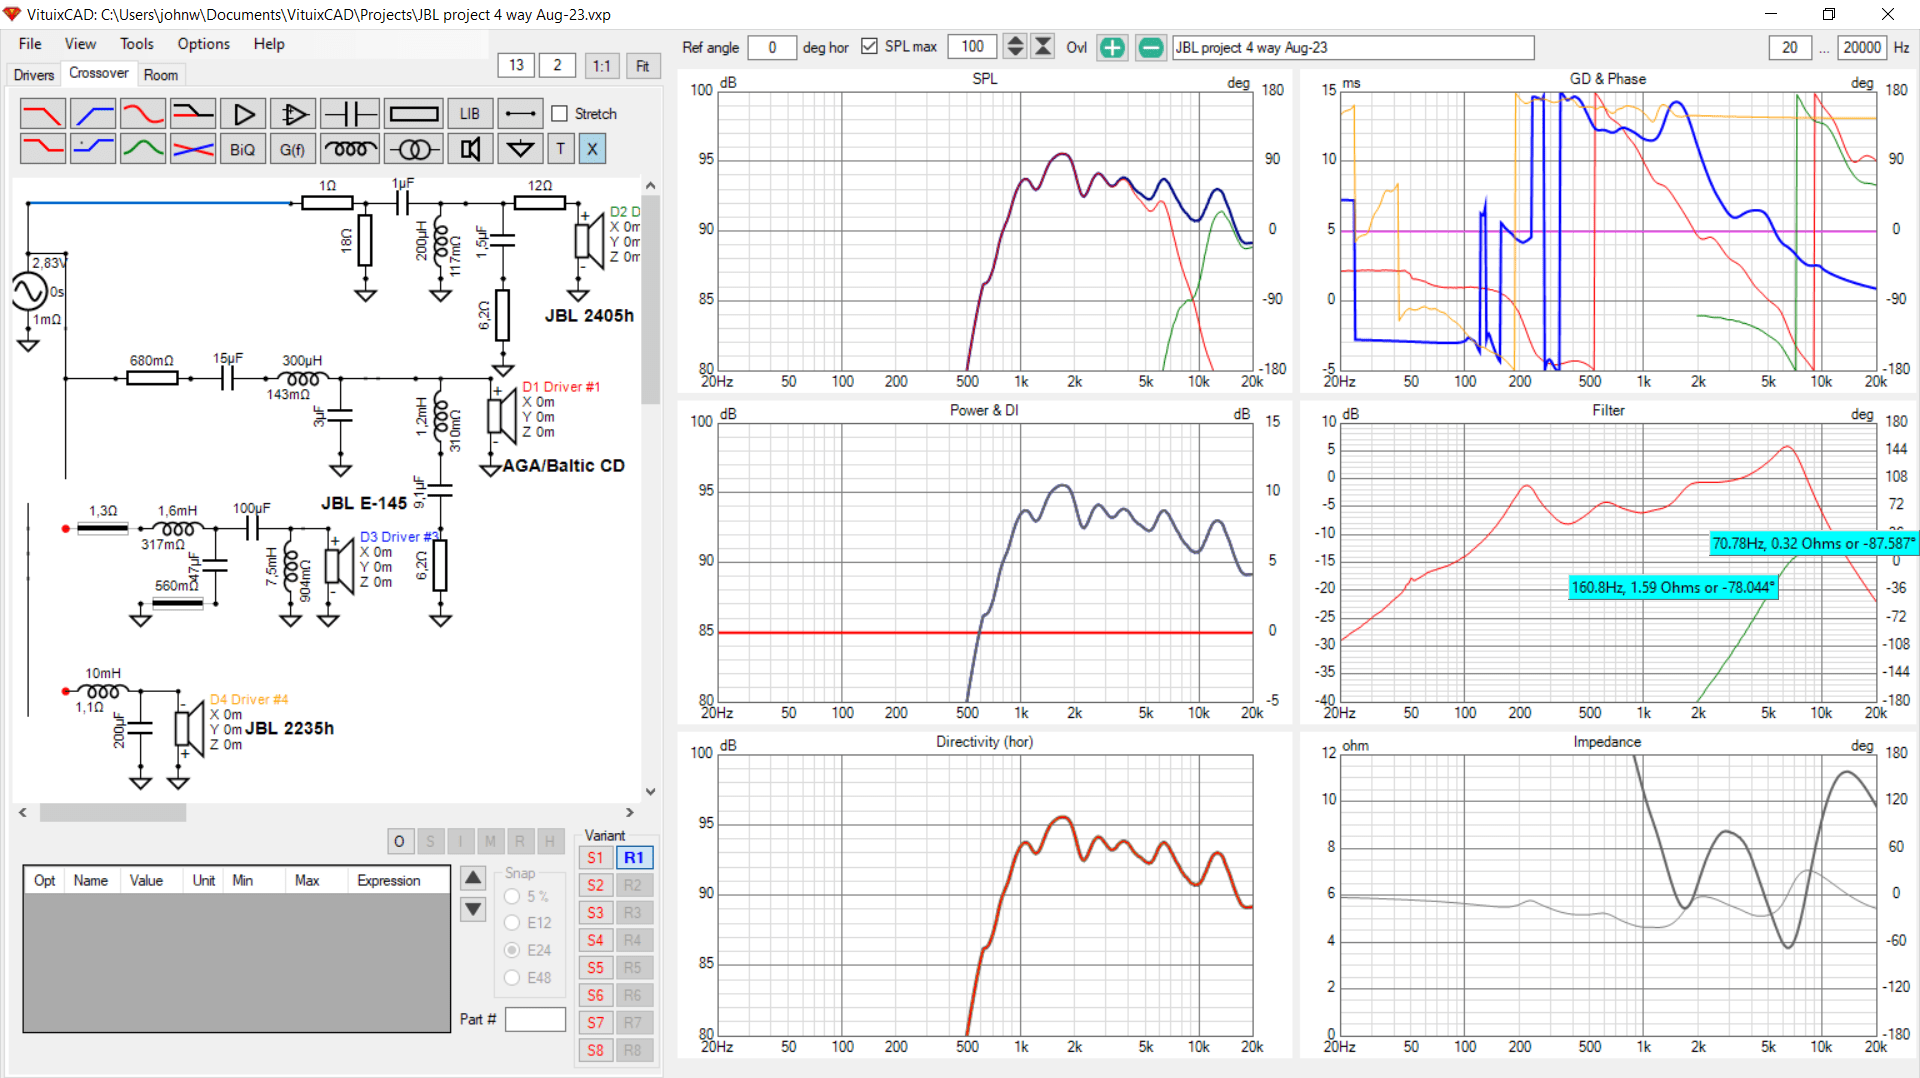This screenshot has height=1078, width=1920.
Task: Select variant S5
Action: coord(595,968)
